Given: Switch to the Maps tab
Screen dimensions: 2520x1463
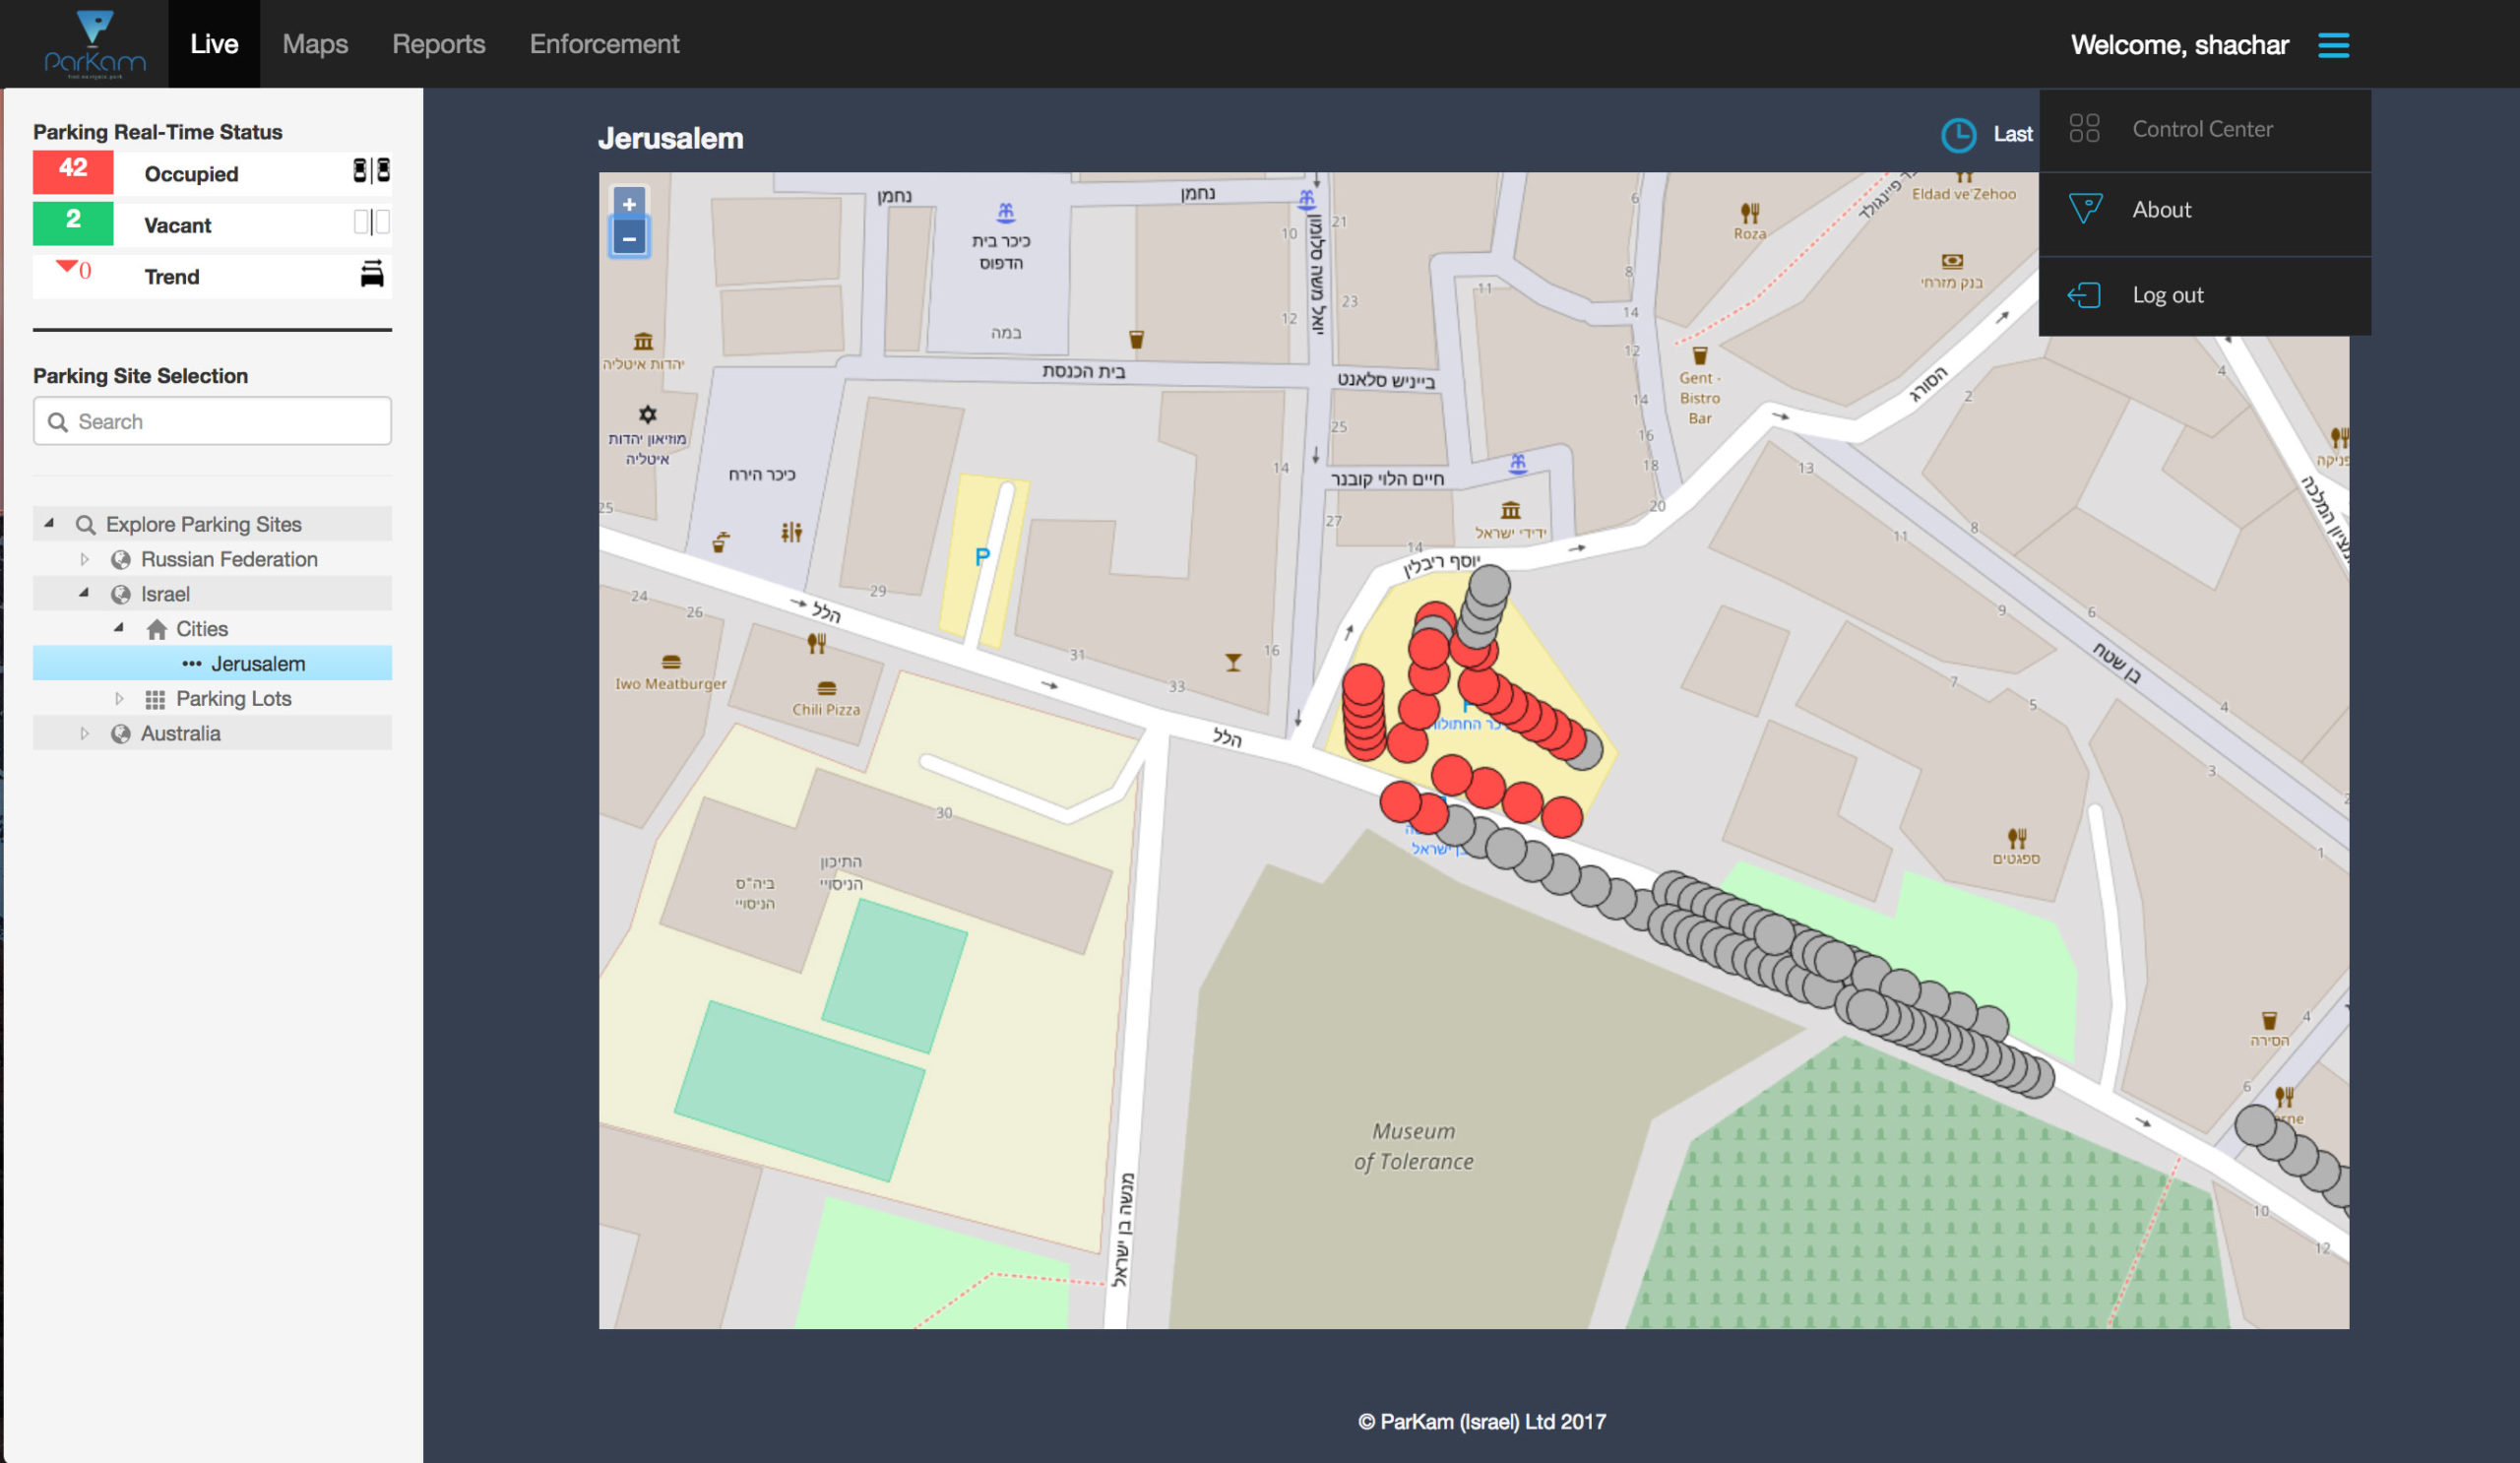Looking at the screenshot, I should (x=315, y=44).
